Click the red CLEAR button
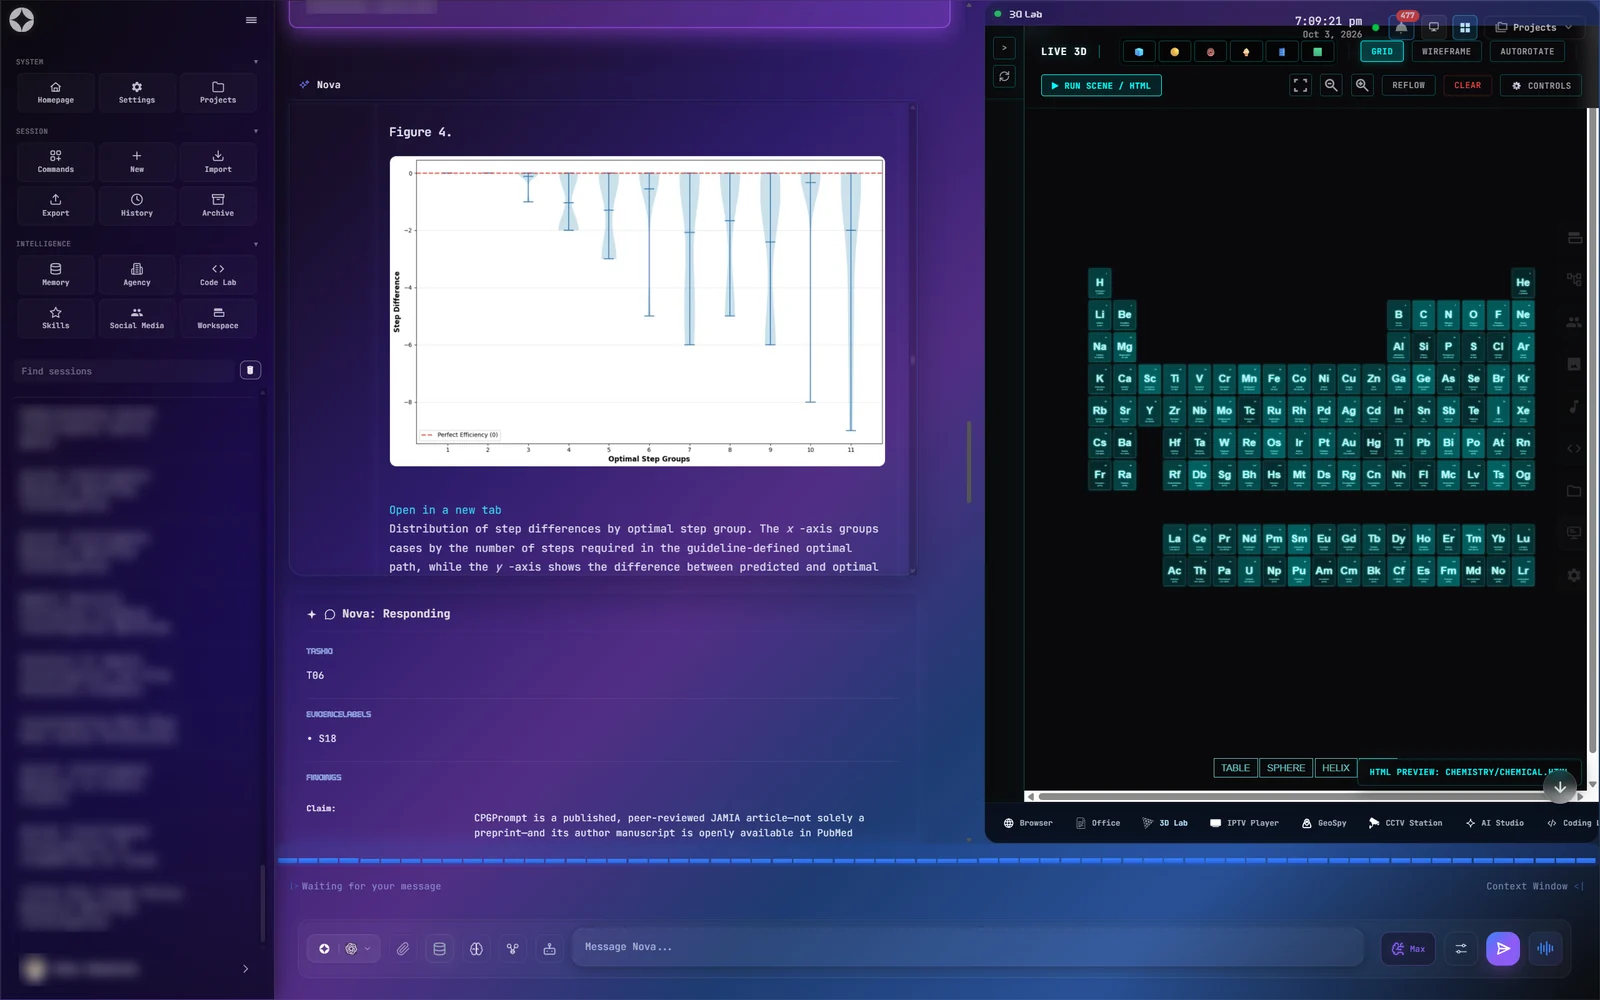The image size is (1600, 1000). [1467, 86]
